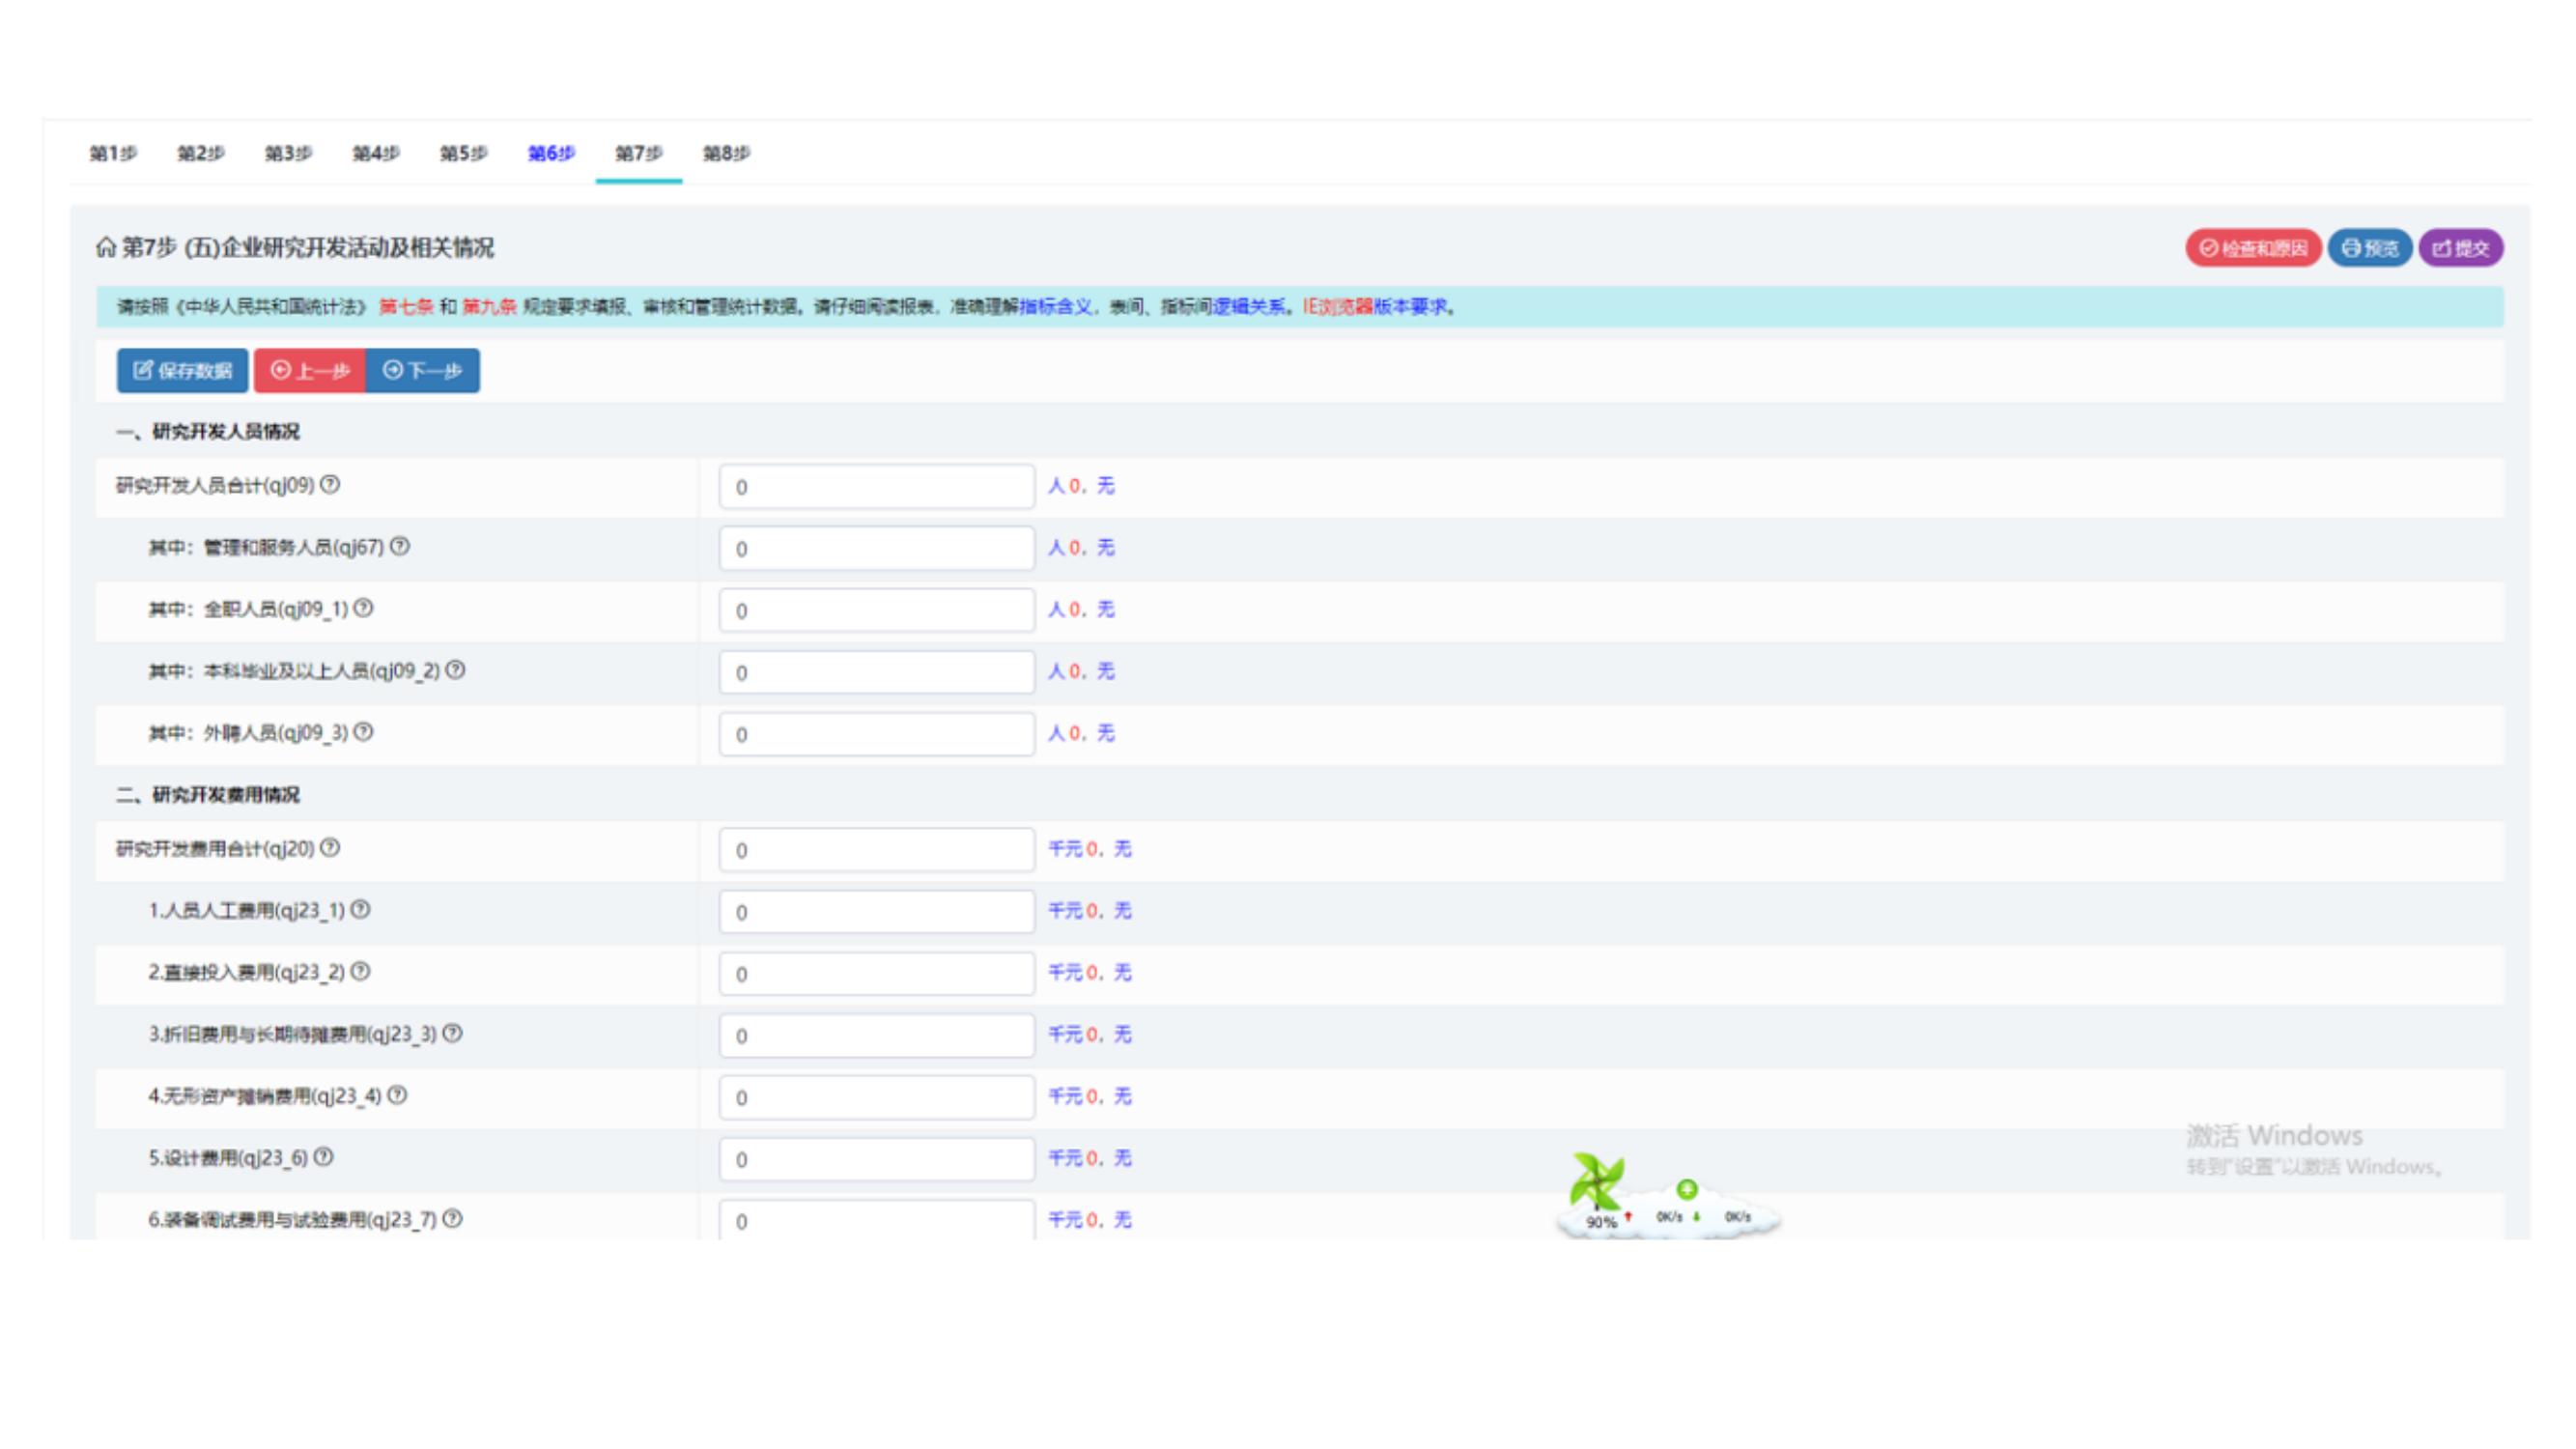Open the 第8步 tab

(x=726, y=153)
